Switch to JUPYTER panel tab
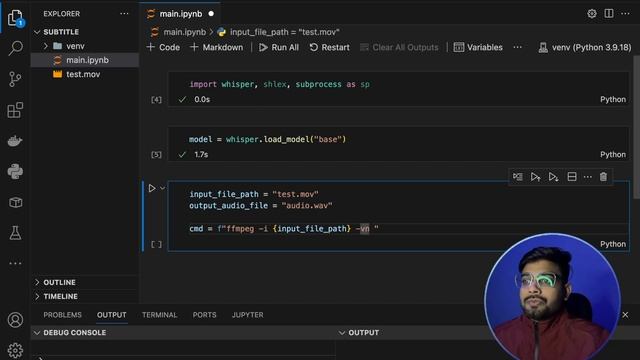 tap(247, 315)
